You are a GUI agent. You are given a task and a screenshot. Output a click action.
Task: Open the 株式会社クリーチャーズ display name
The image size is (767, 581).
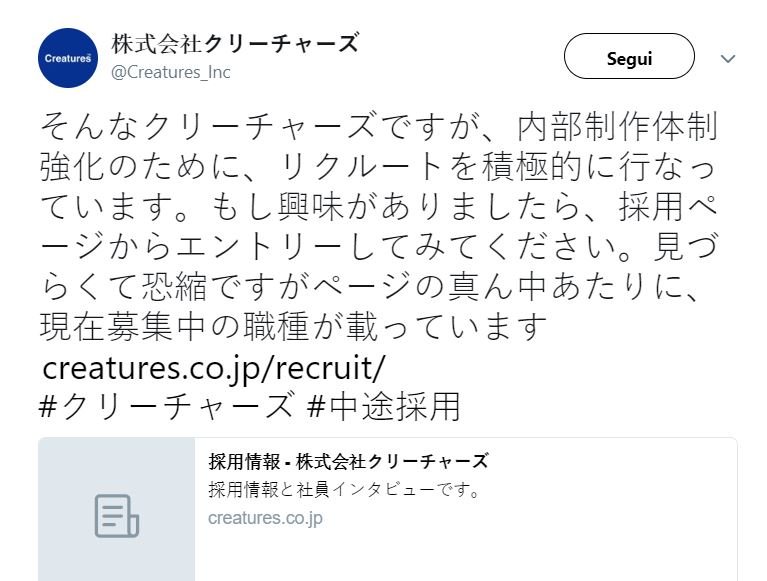point(235,45)
